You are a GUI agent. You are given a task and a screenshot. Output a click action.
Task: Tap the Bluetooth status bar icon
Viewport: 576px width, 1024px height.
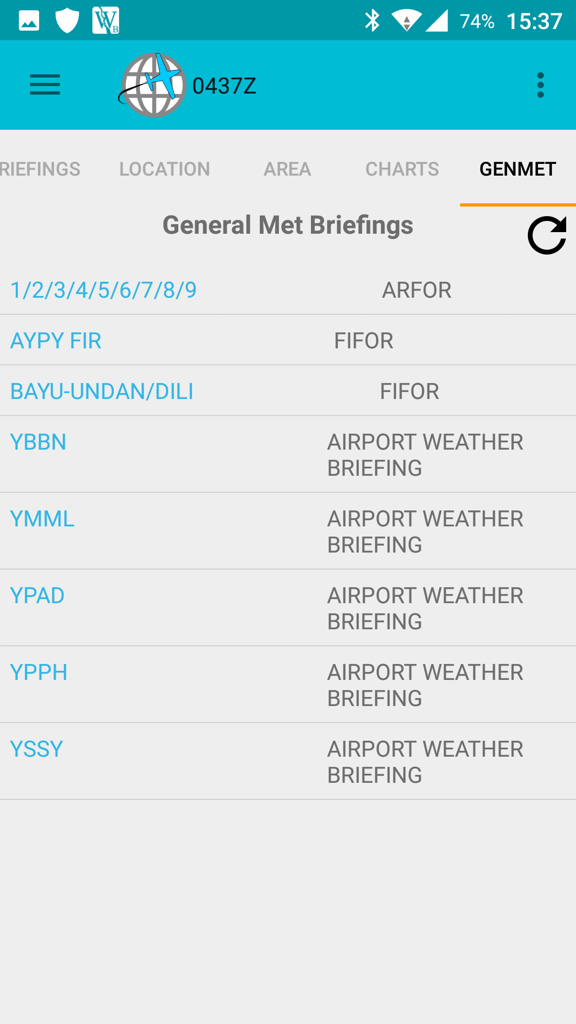[372, 21]
